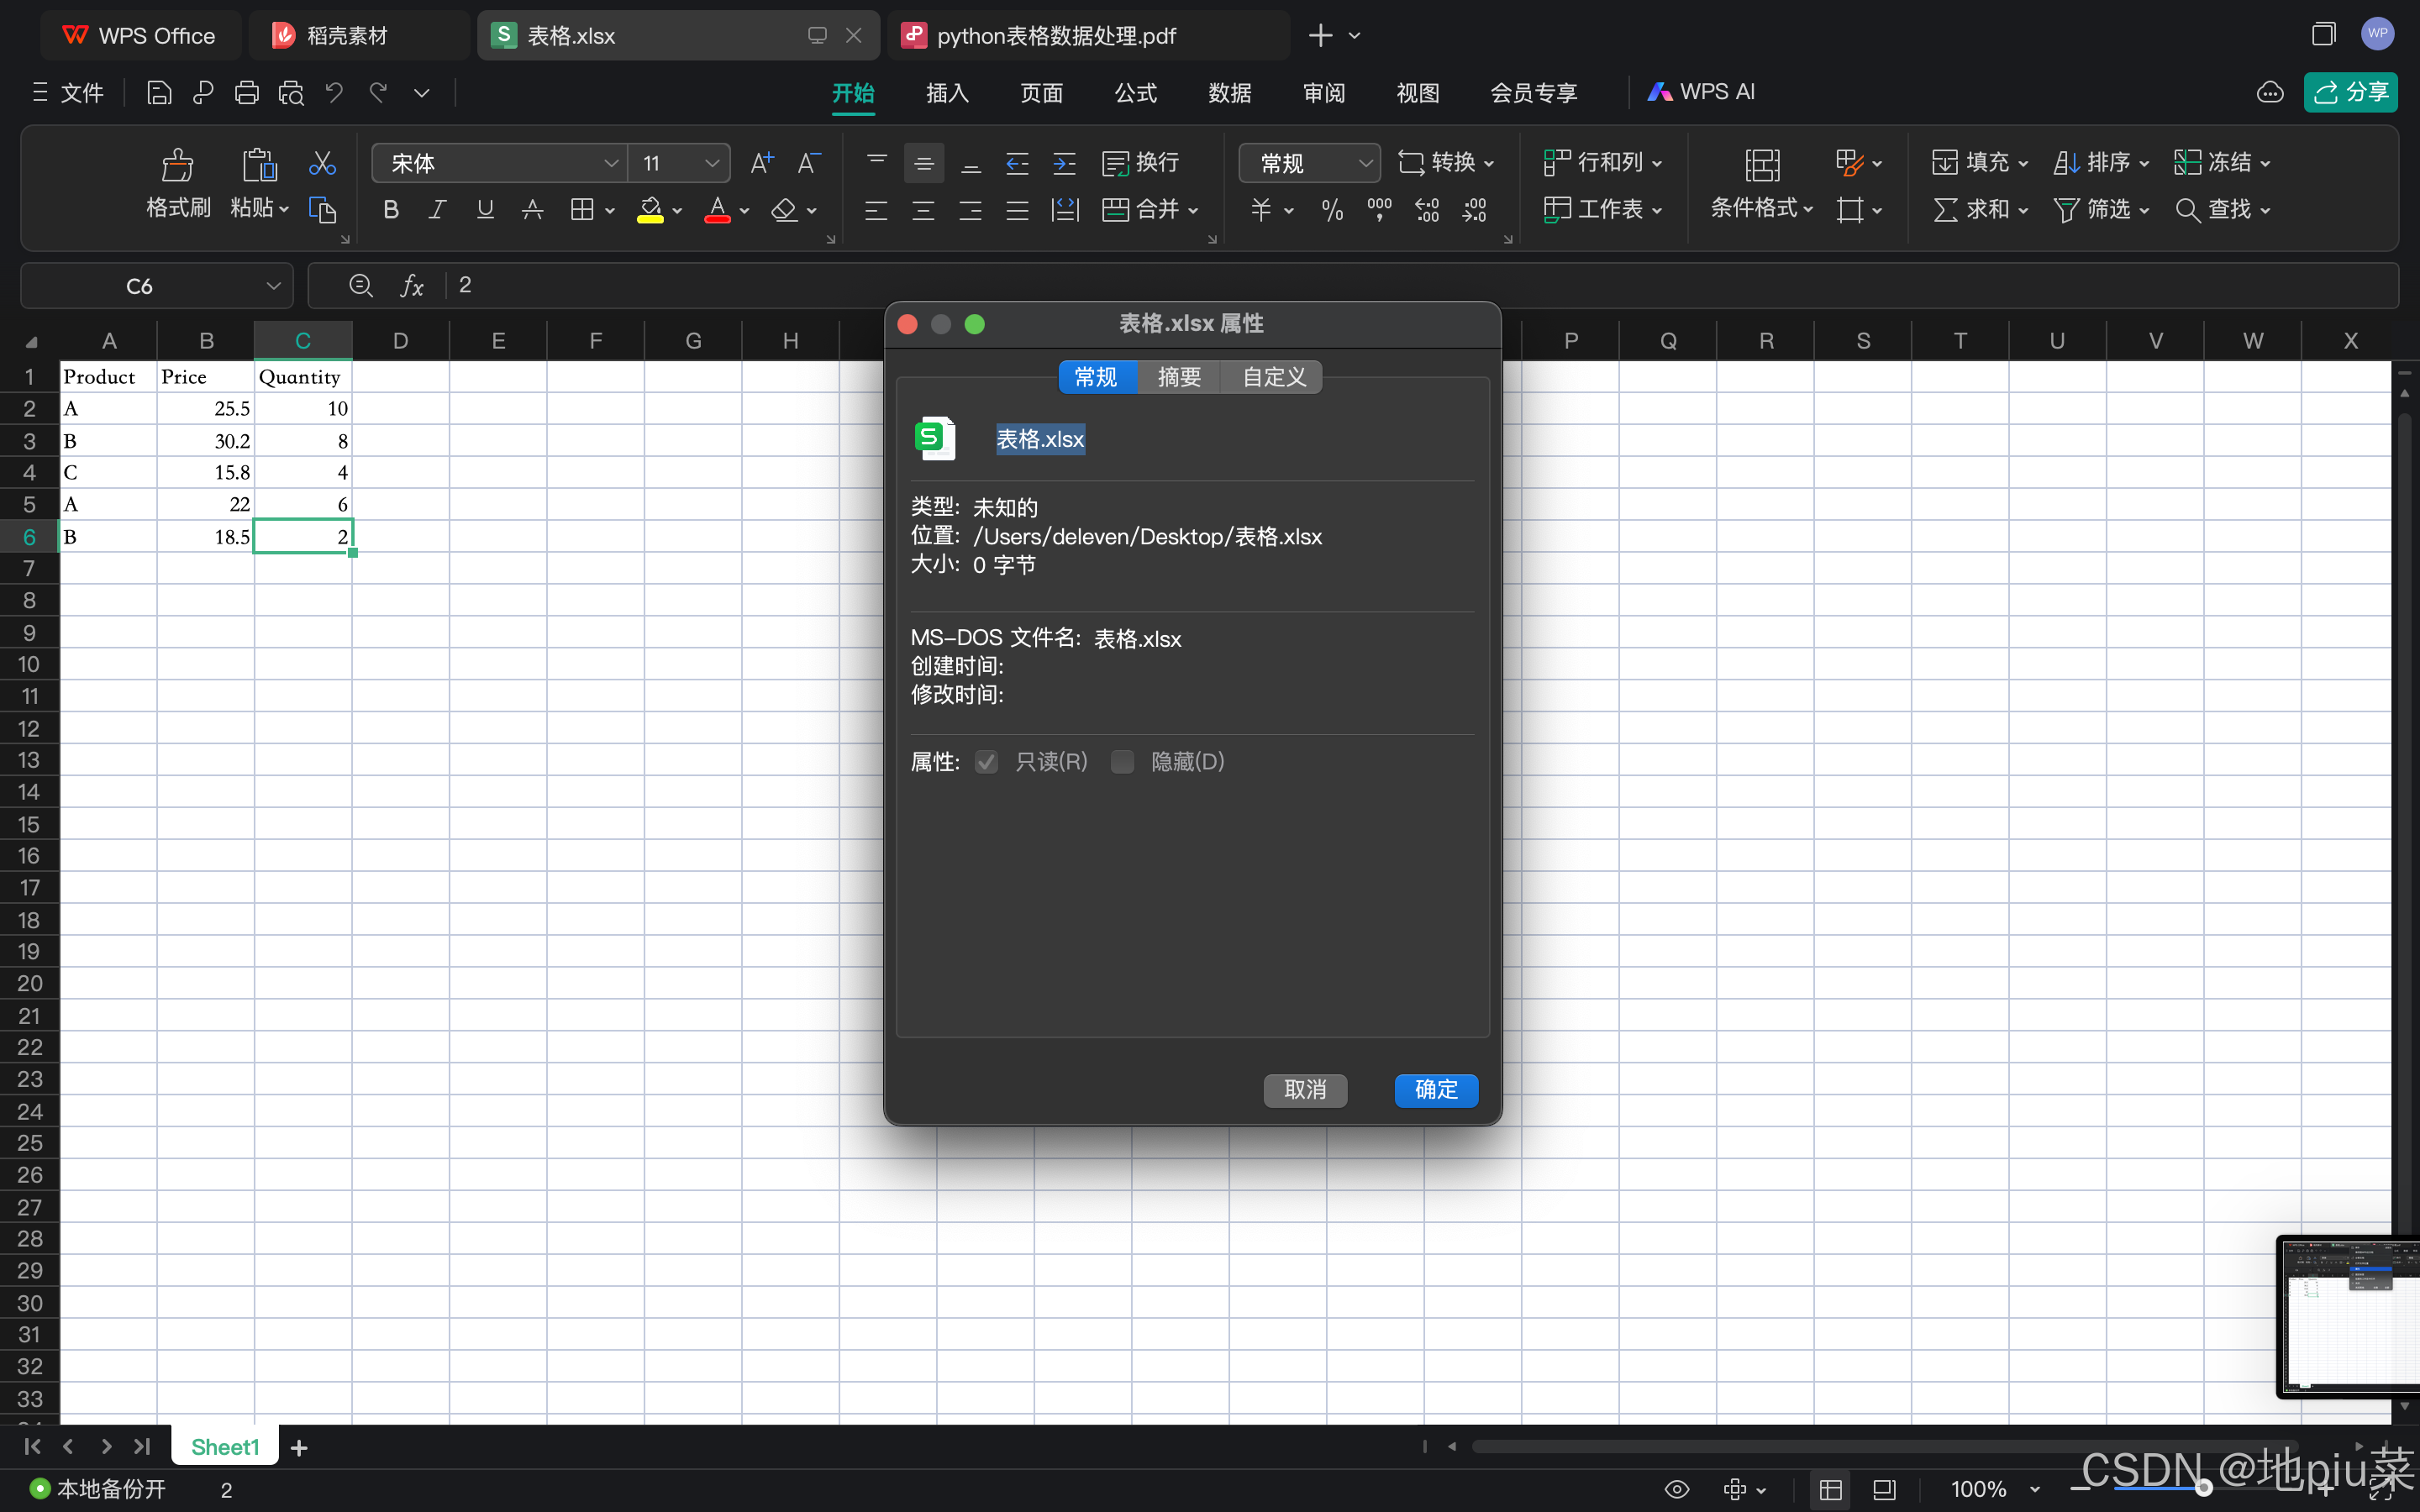Click the increase font size icon
The image size is (2420, 1512).
click(x=762, y=163)
